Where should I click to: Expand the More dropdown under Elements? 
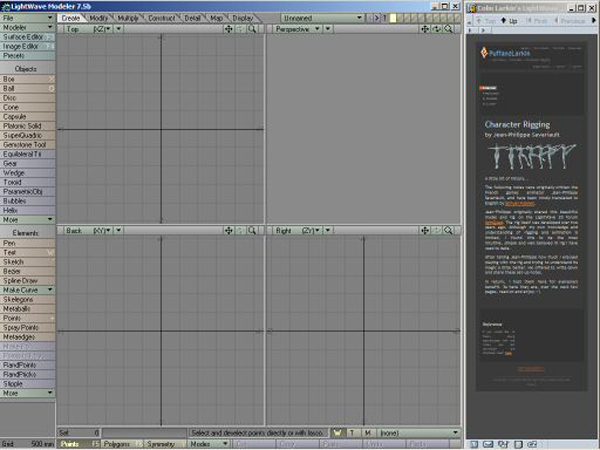click(x=28, y=393)
